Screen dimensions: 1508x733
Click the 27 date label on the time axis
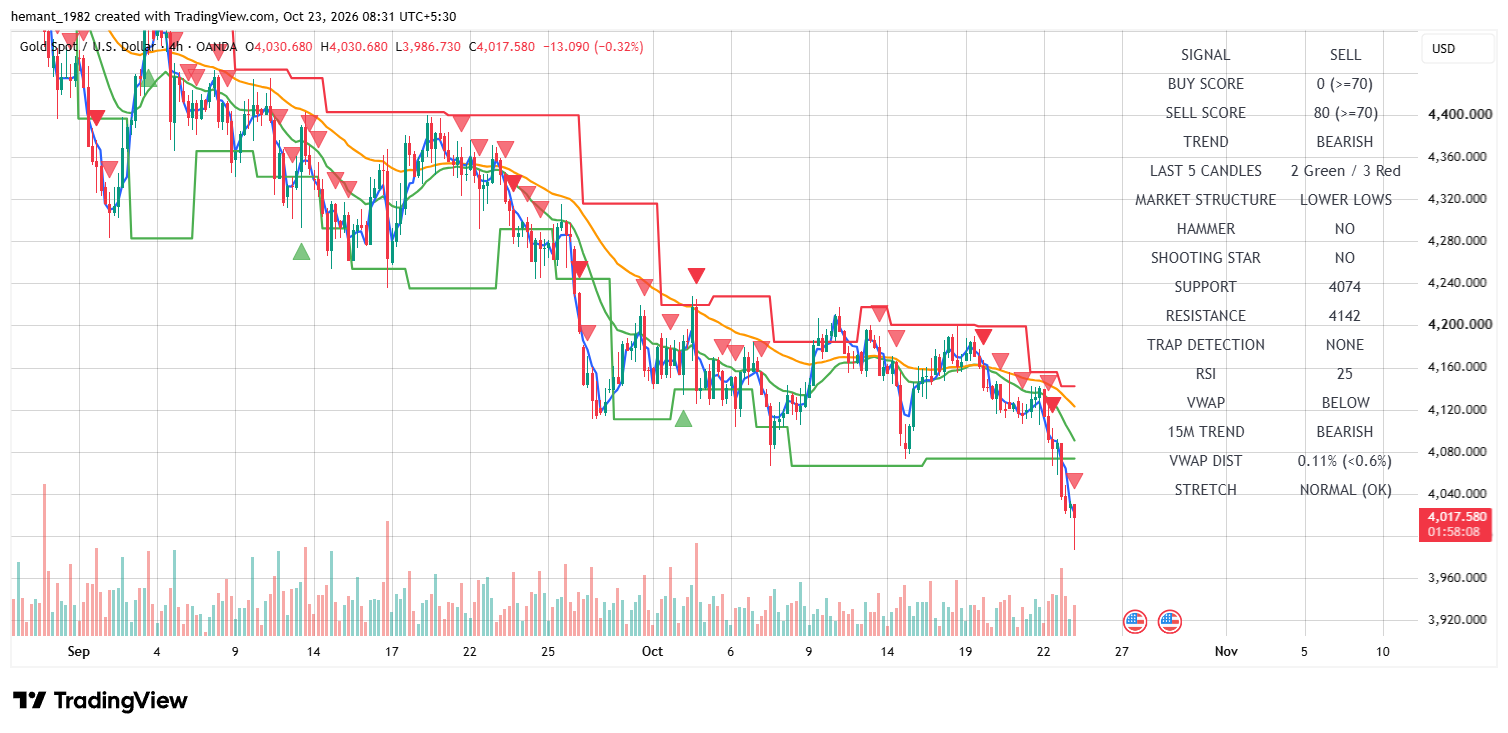pos(1121,651)
